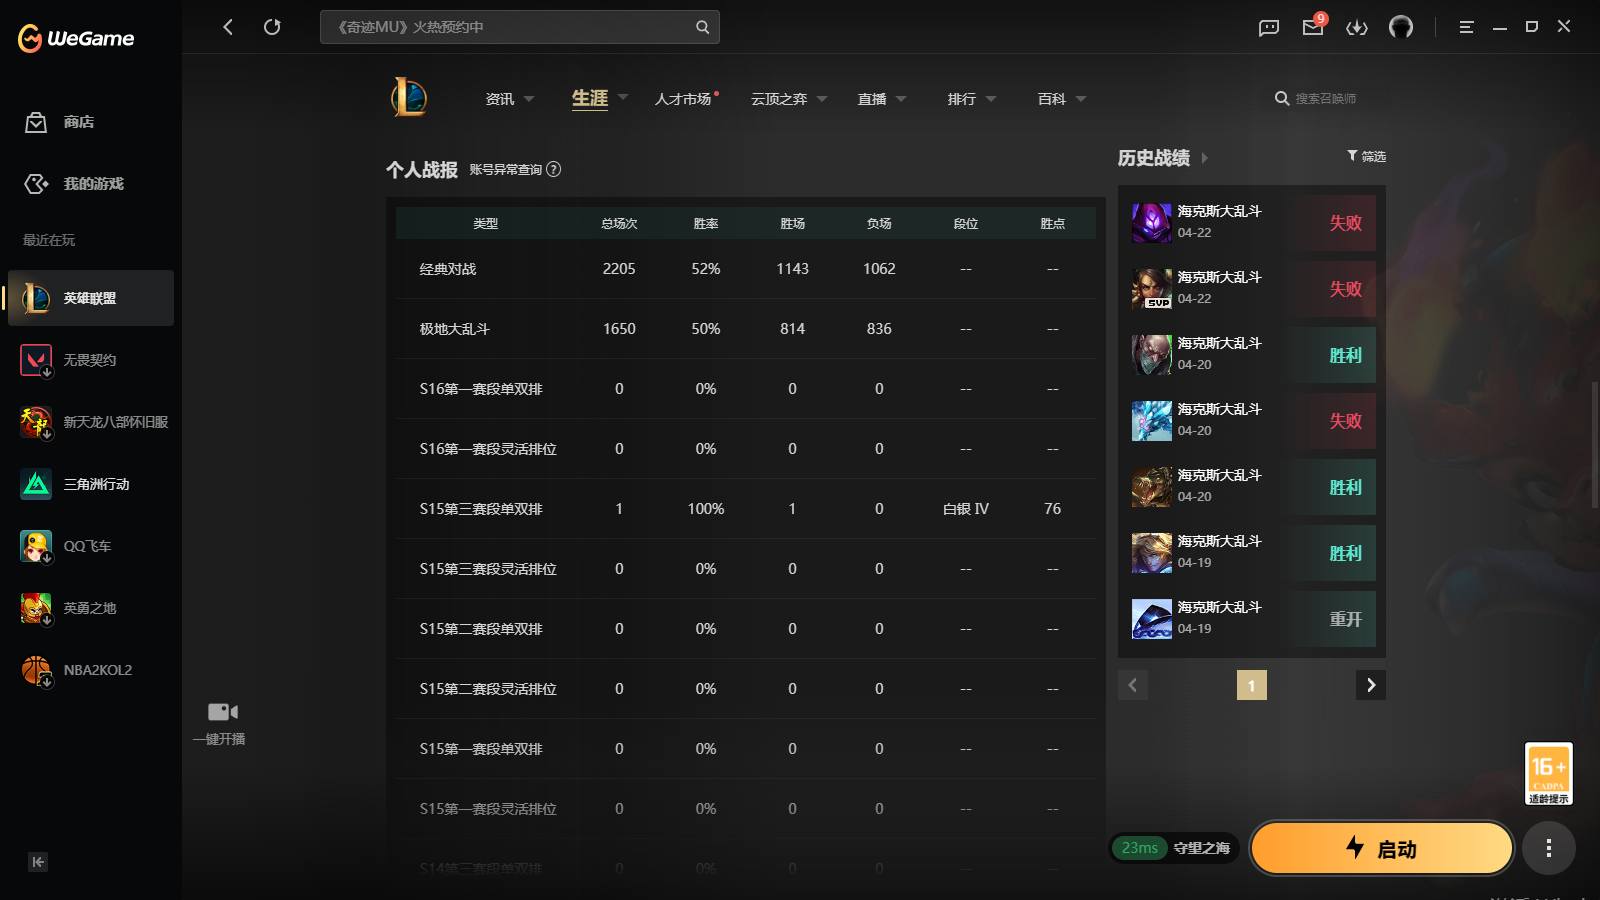Viewport: 1600px width, 900px height.
Task: Select QQ飞车 in recent games
Action: coord(91,546)
